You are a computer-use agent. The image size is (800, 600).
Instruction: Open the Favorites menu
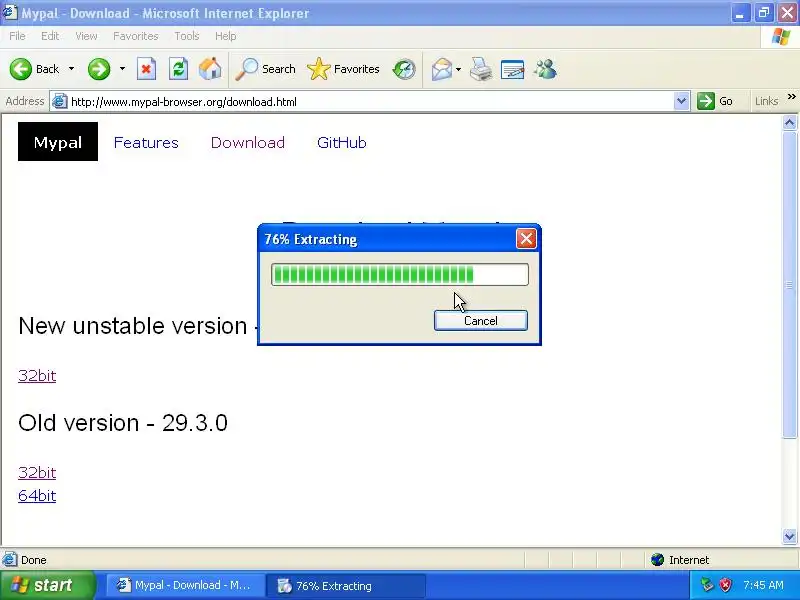tap(136, 36)
